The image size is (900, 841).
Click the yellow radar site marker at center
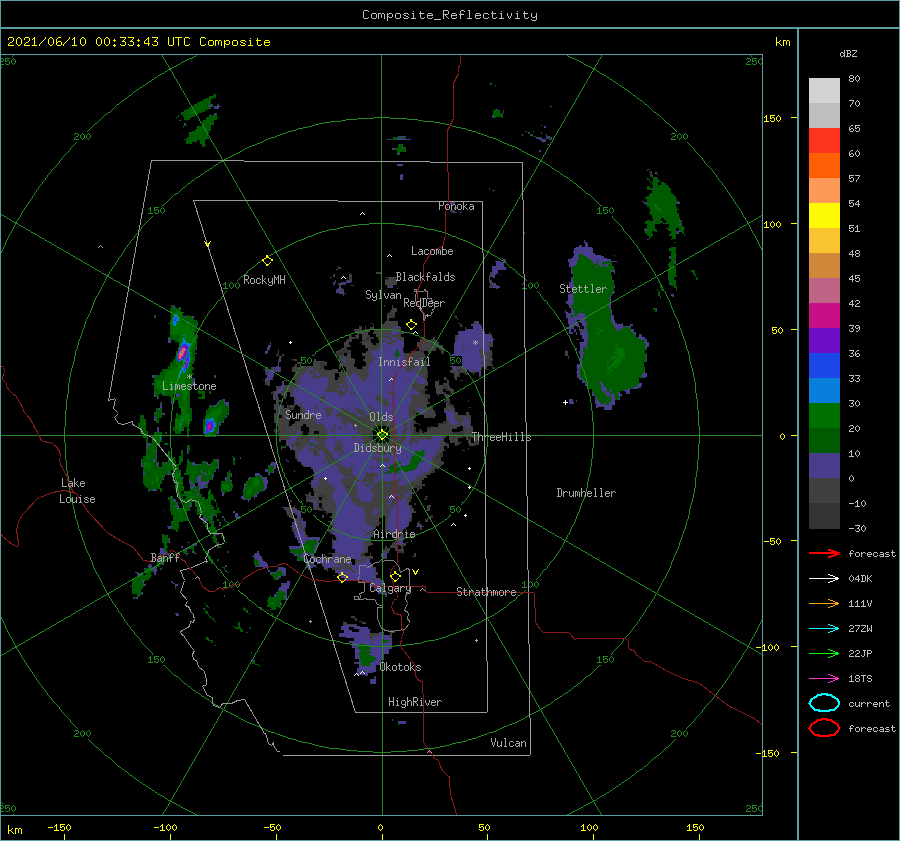(x=382, y=435)
